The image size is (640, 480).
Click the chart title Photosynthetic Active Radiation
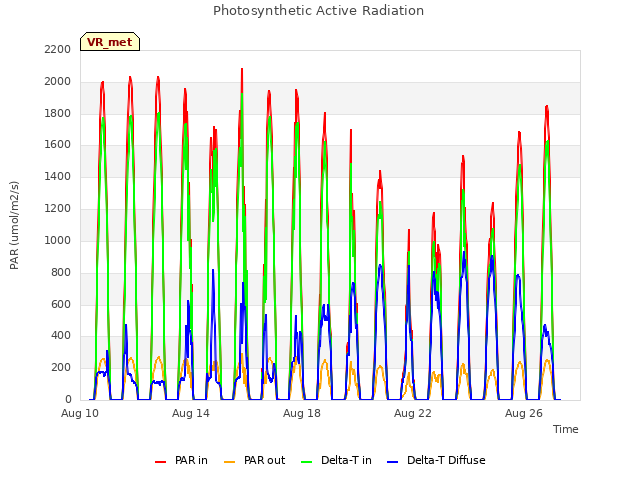click(x=318, y=11)
